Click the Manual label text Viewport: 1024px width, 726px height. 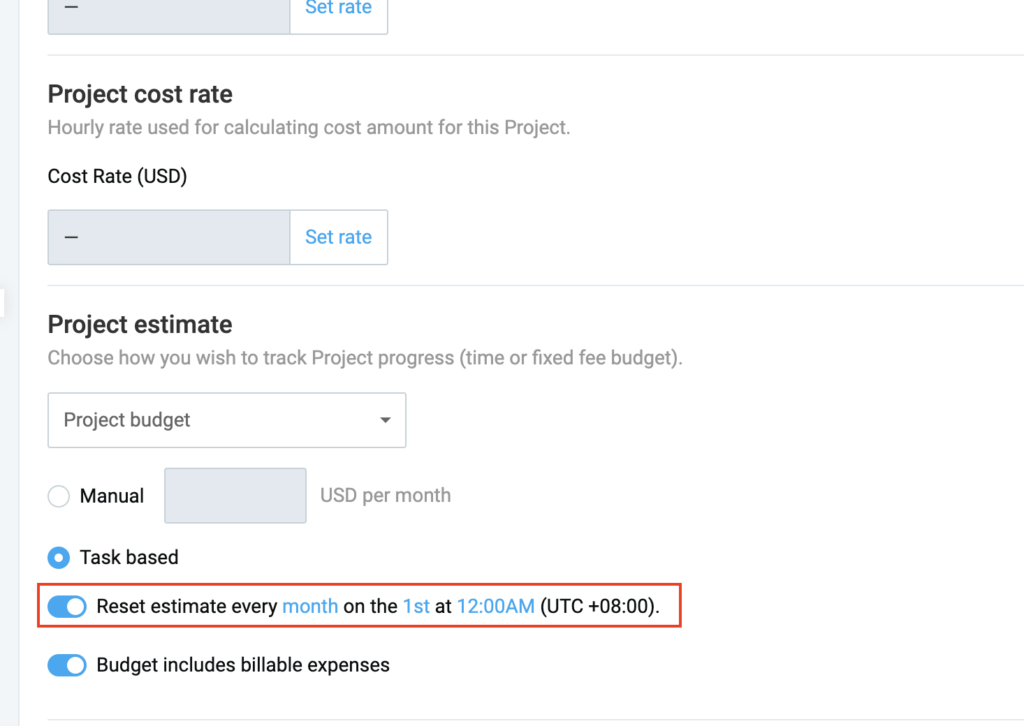click(x=112, y=496)
